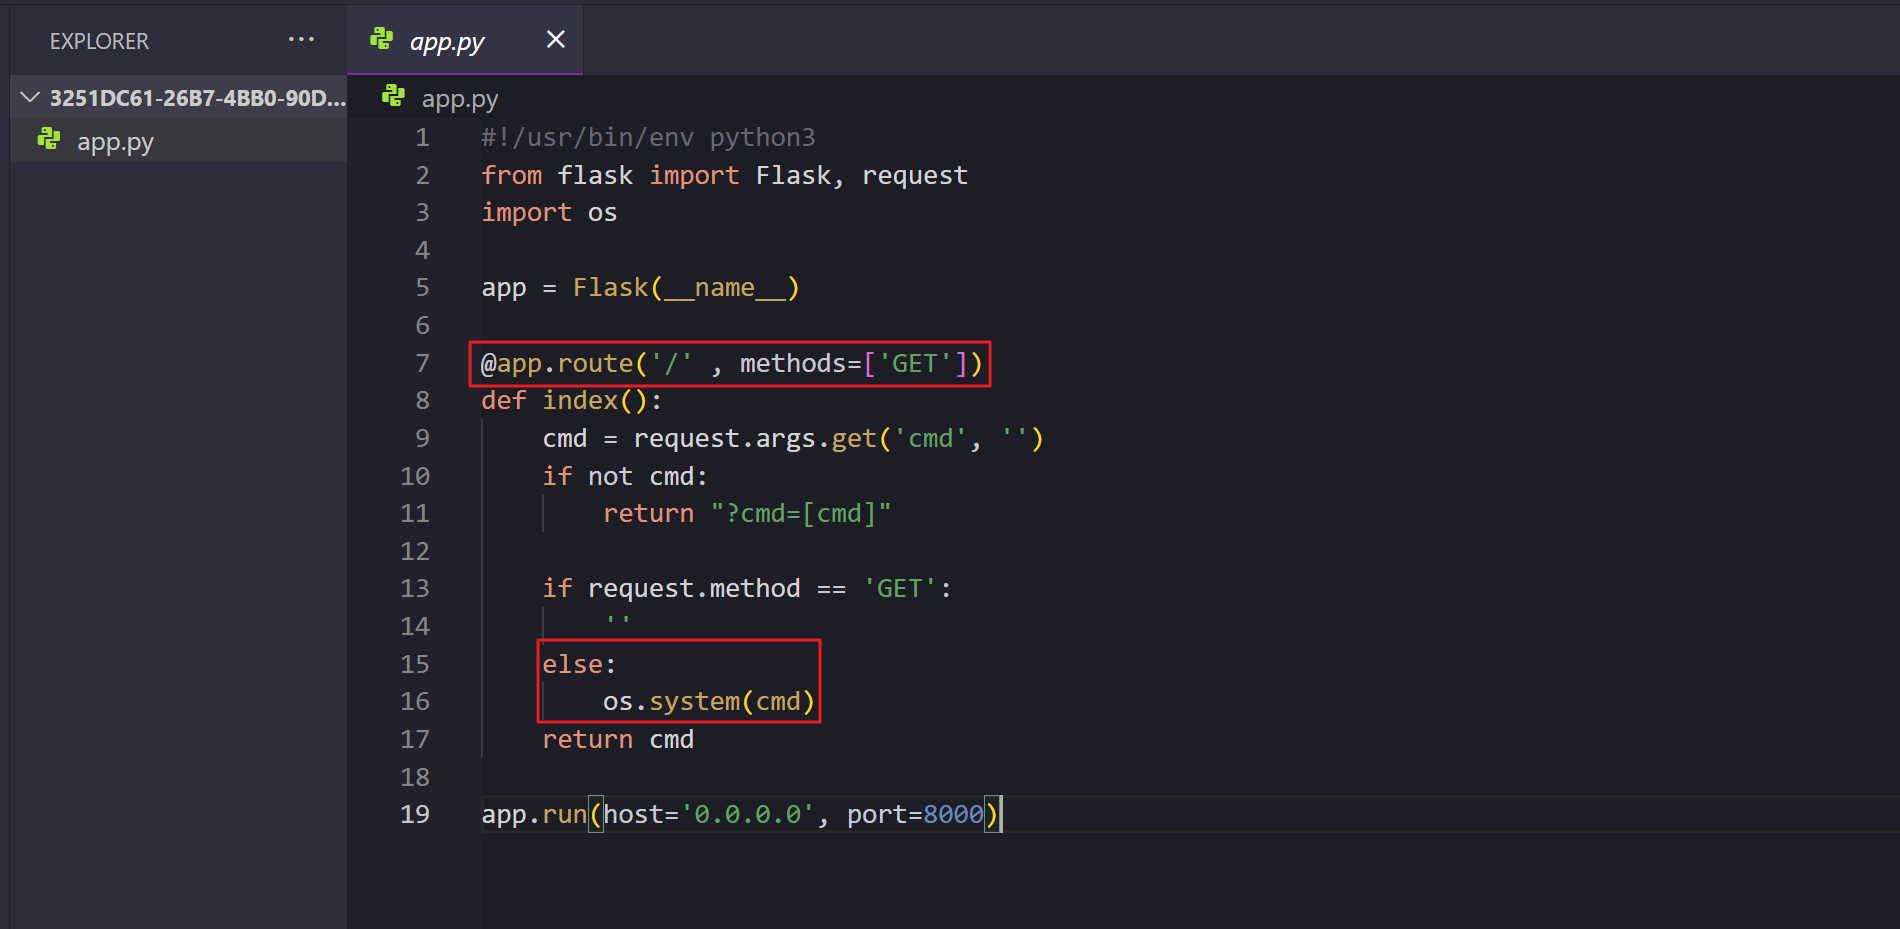Place cursor on 'import os' statement
The image size is (1900, 929).
(549, 212)
